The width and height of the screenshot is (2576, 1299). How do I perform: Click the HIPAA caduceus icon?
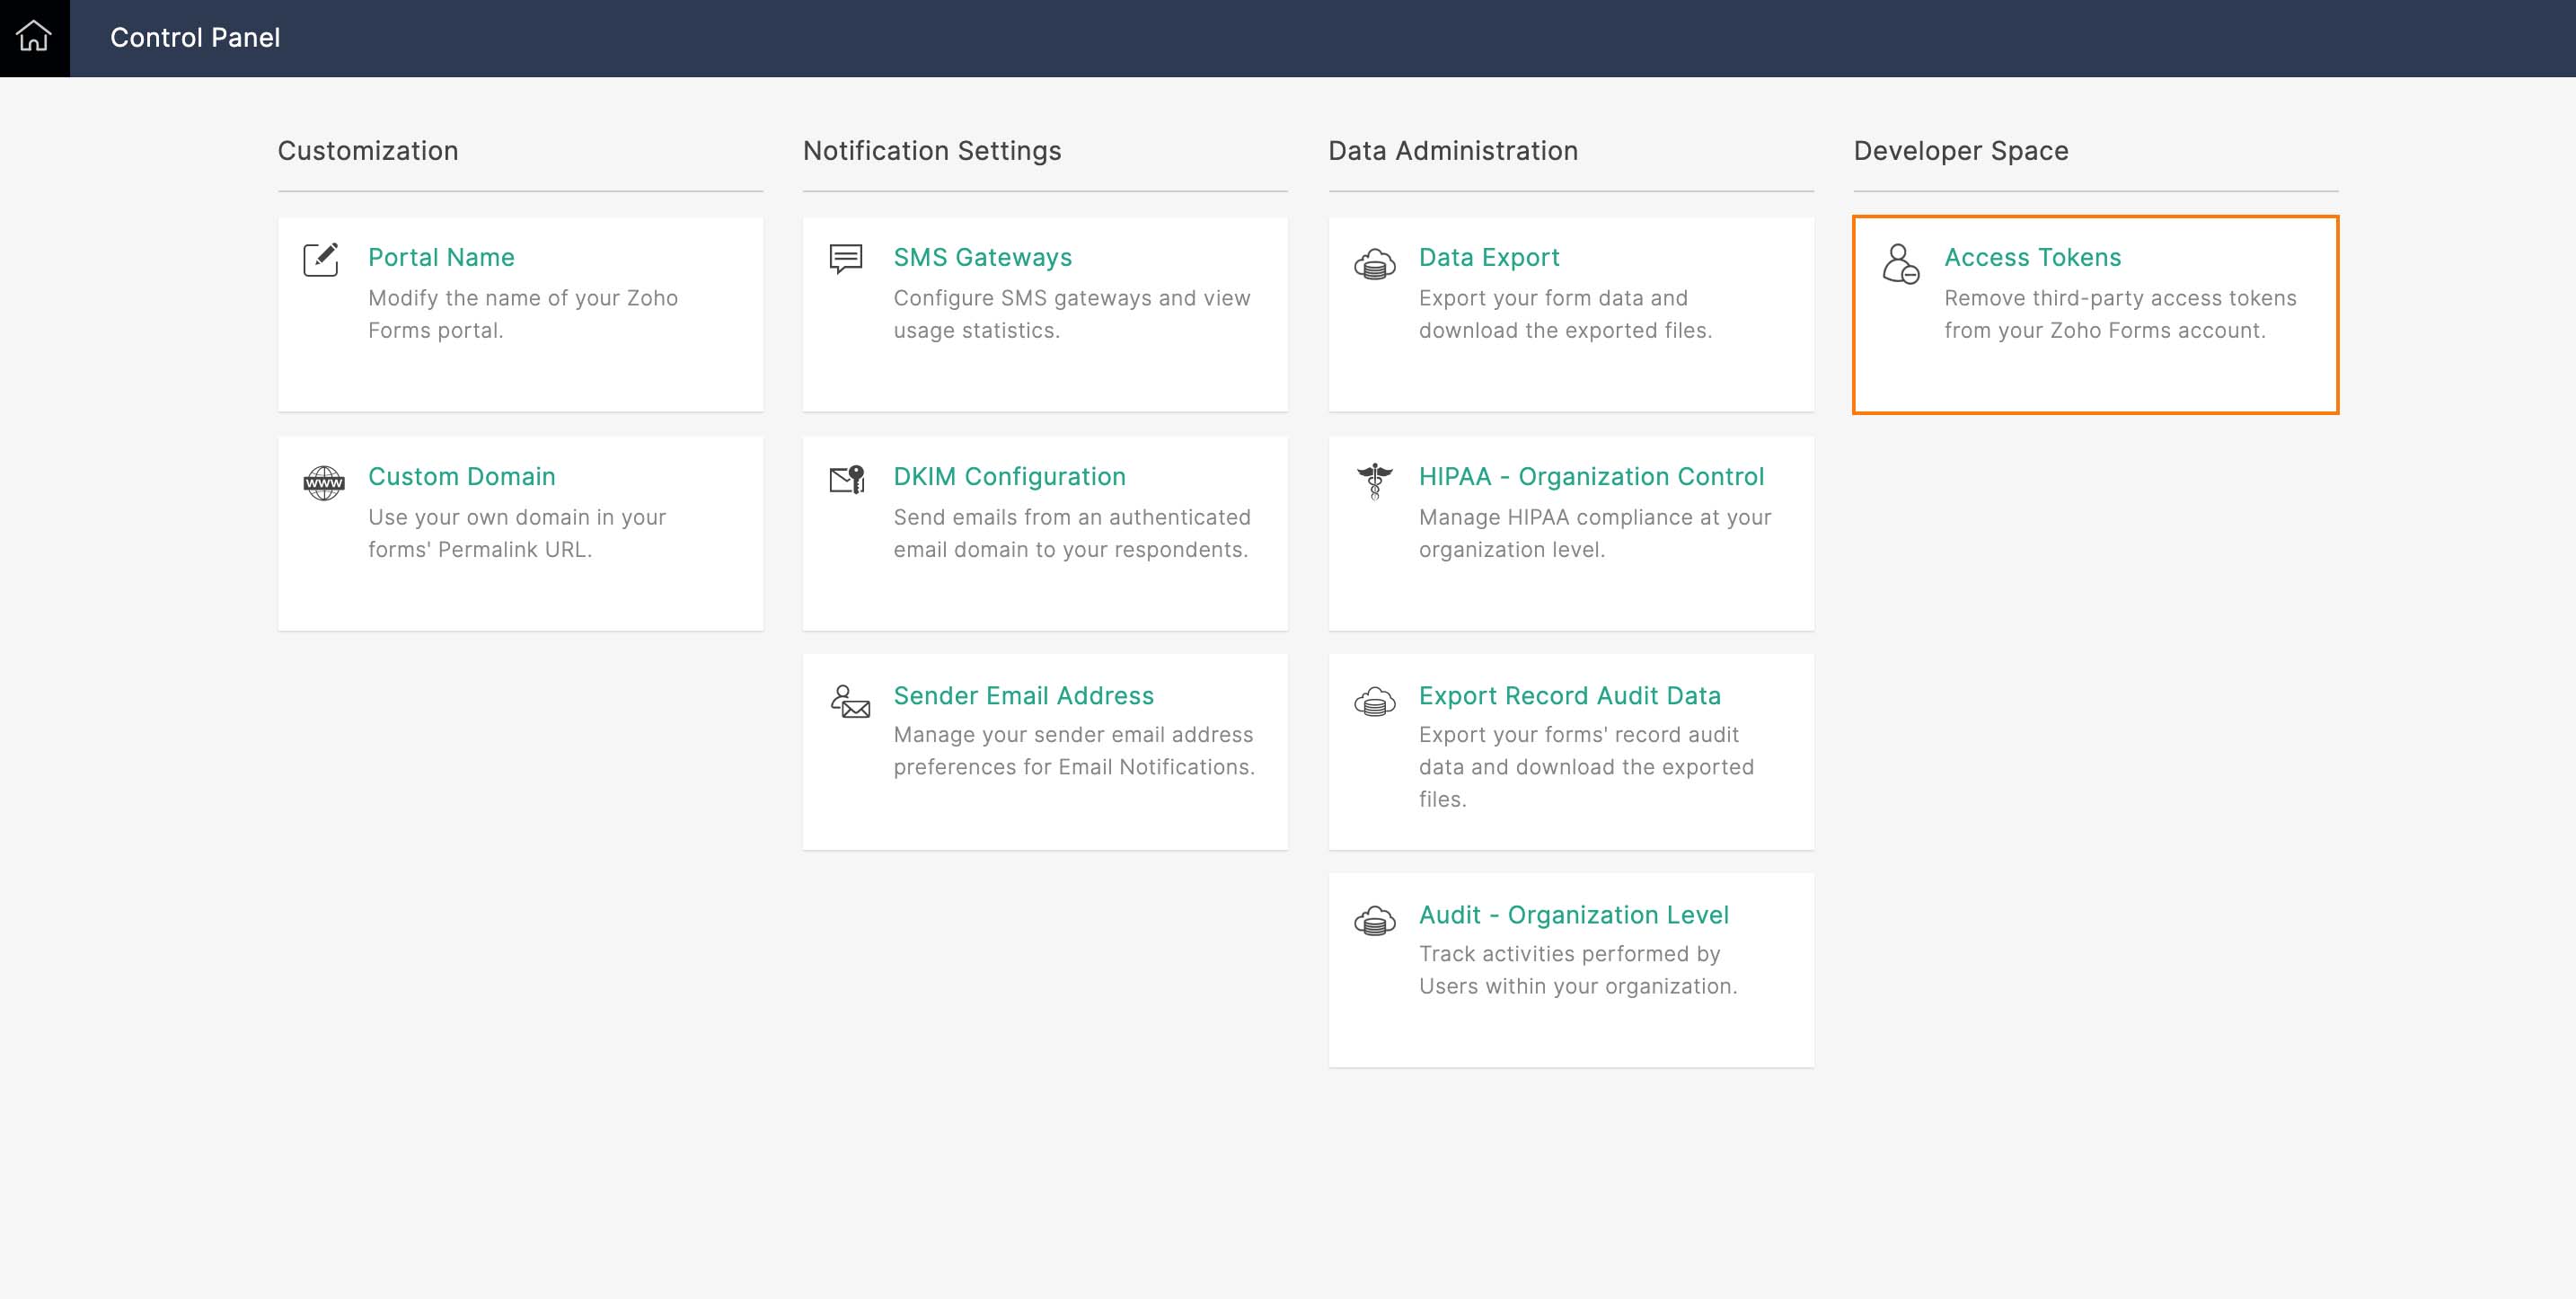point(1374,481)
